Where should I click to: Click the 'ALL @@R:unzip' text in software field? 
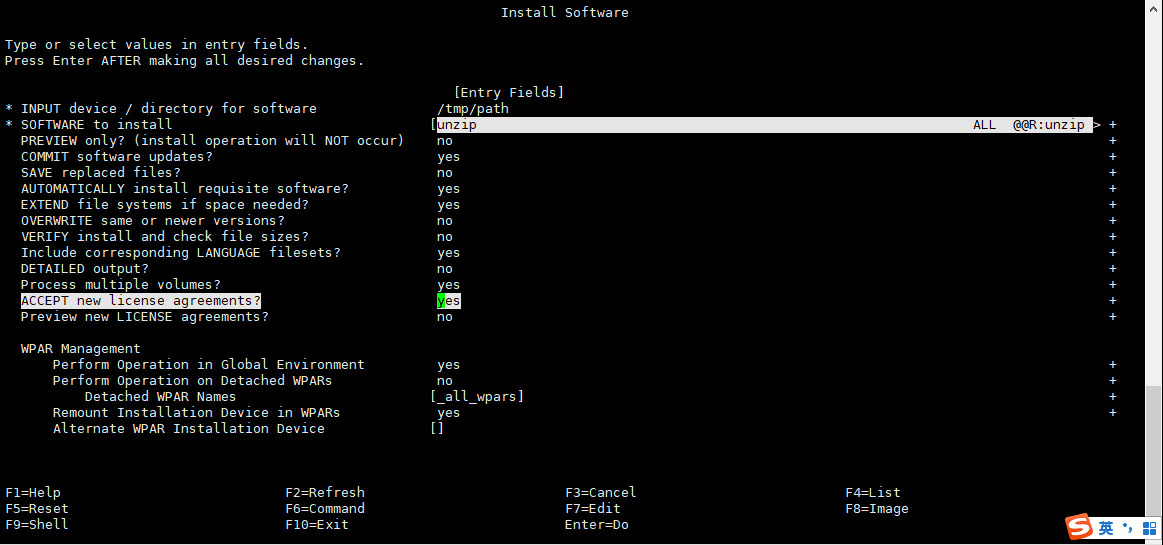coord(1029,125)
